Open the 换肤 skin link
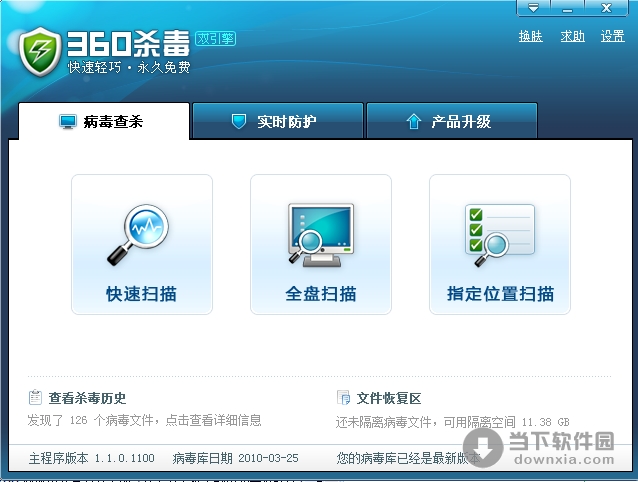 pos(531,36)
